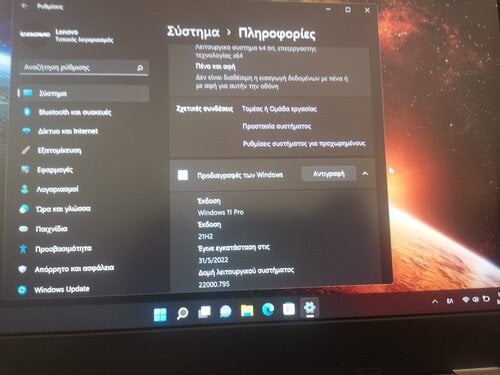This screenshot has width=500, height=375.
Task: Launch Microsoft Edge from taskbar
Action: tap(268, 310)
